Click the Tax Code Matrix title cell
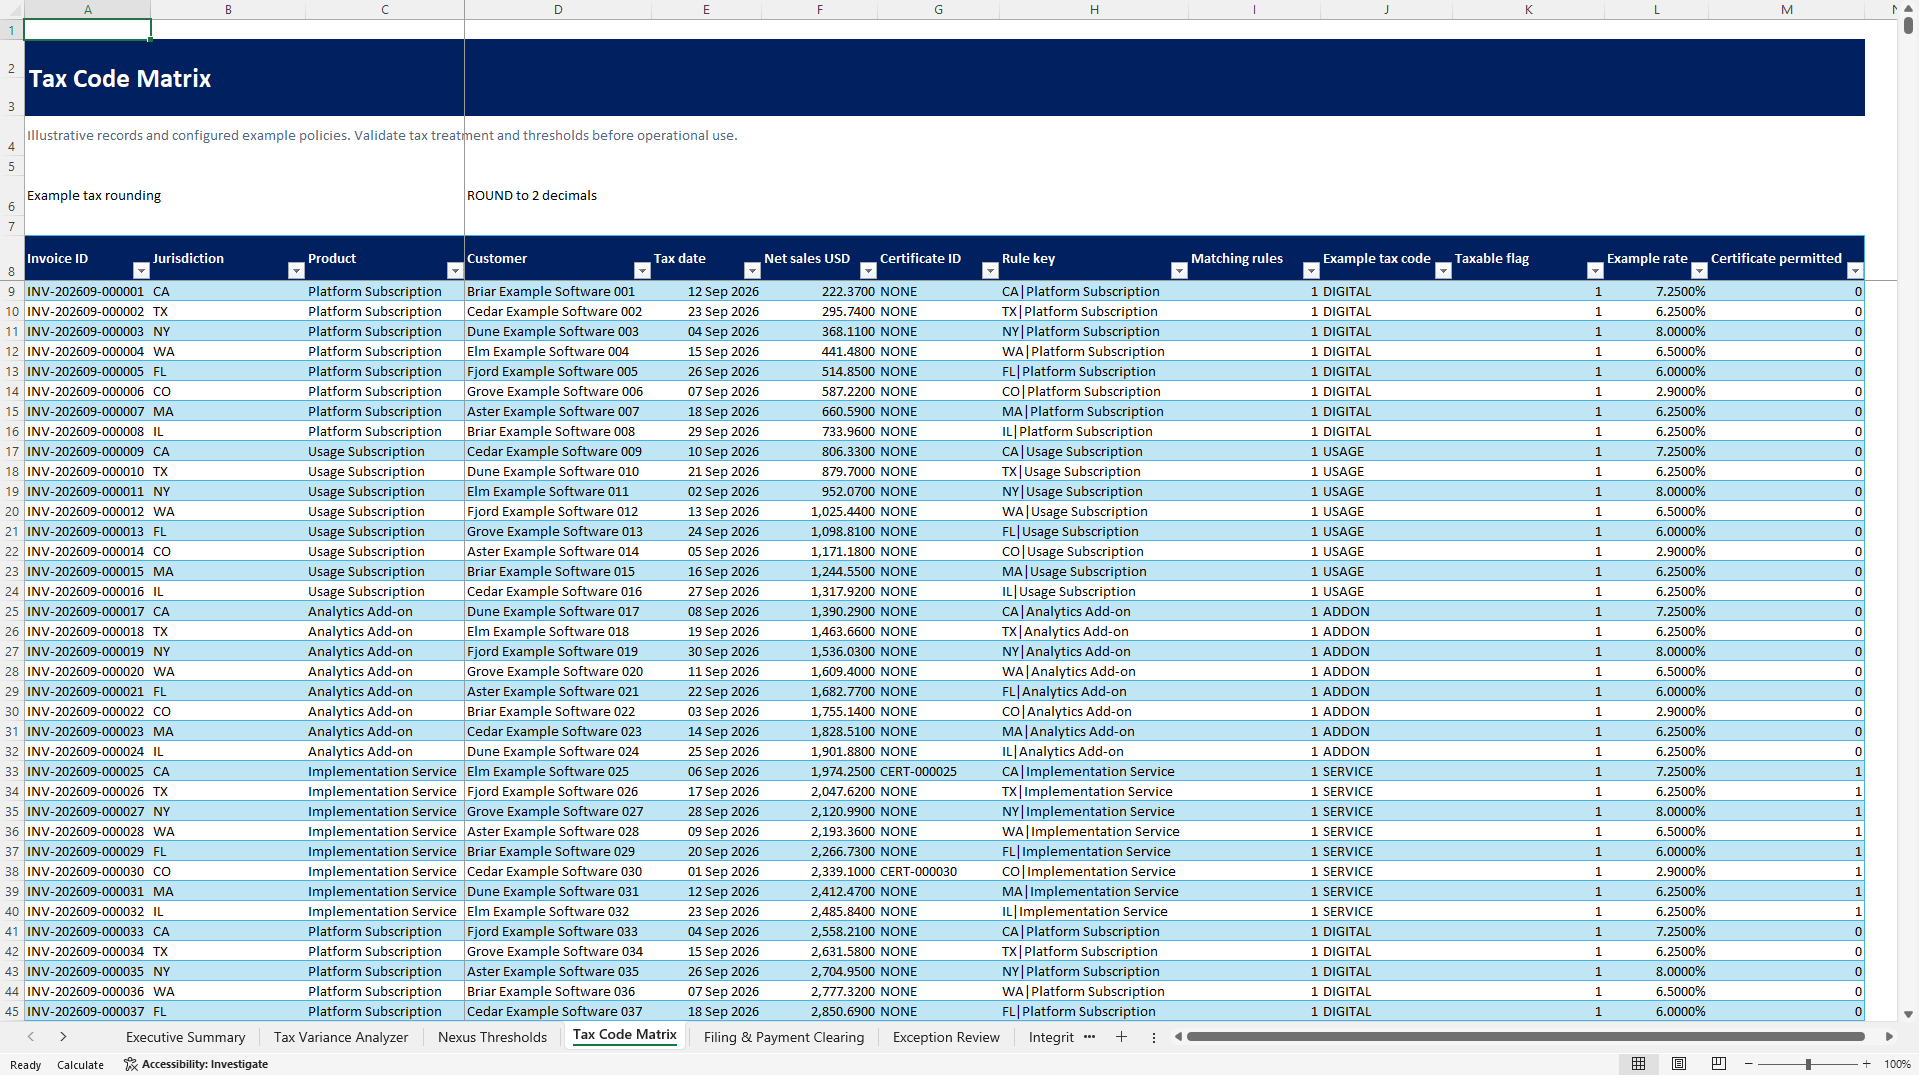This screenshot has height=1075, width=1919. coord(120,78)
